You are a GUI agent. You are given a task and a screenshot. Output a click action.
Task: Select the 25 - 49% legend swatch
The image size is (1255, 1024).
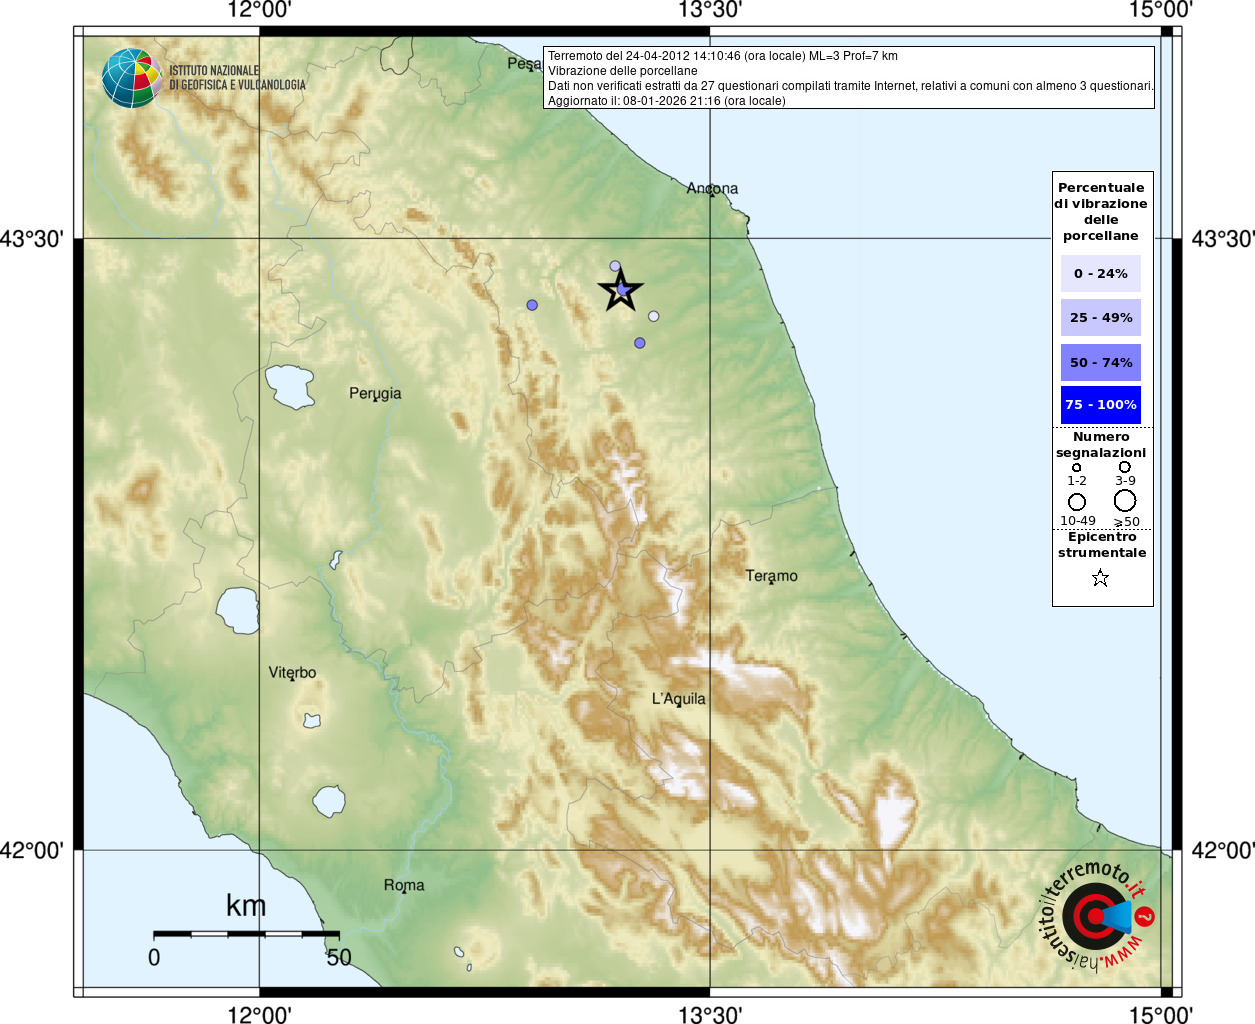[1101, 317]
